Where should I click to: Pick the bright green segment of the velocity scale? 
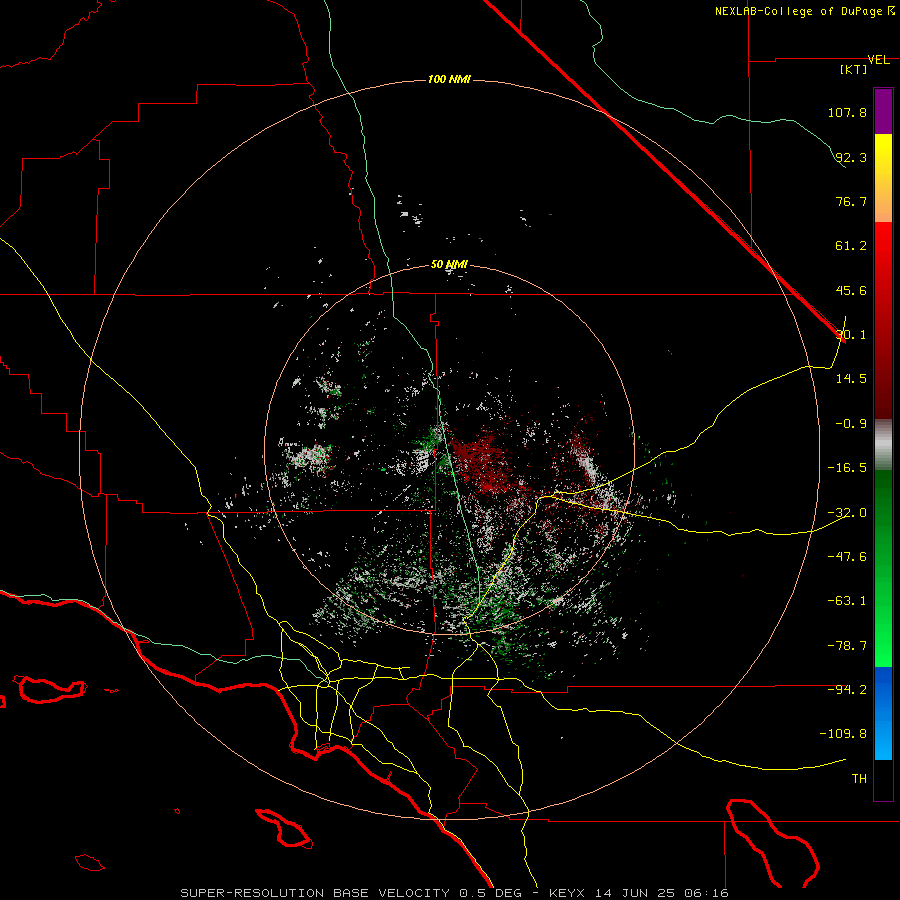coord(883,568)
